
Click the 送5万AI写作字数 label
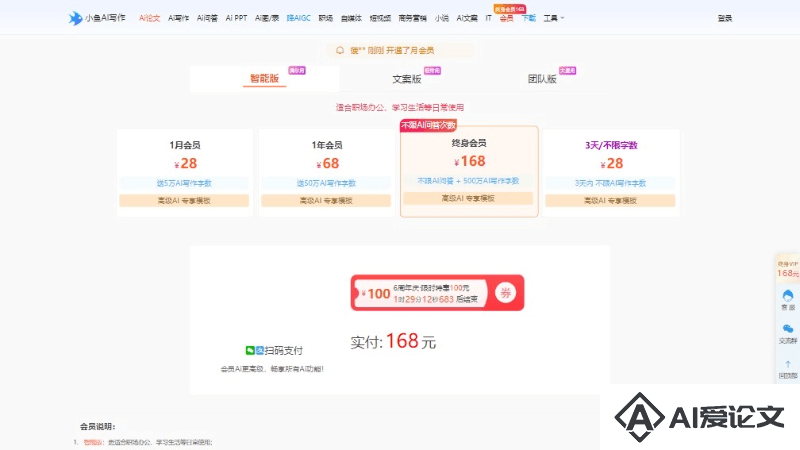pyautogui.click(x=184, y=183)
